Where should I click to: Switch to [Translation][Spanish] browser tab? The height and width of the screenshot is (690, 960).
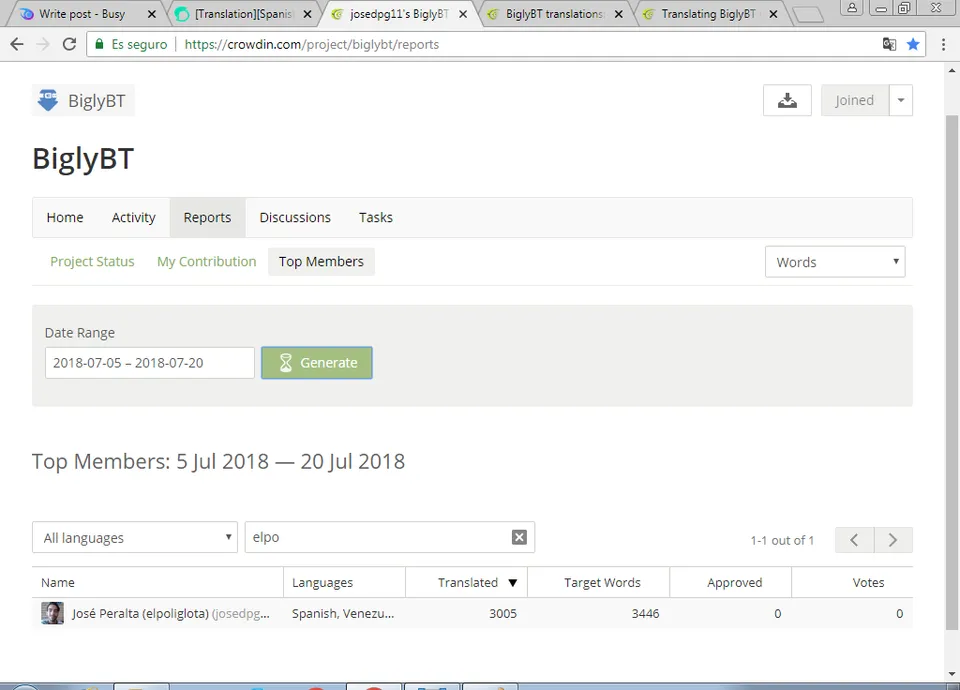pyautogui.click(x=244, y=13)
